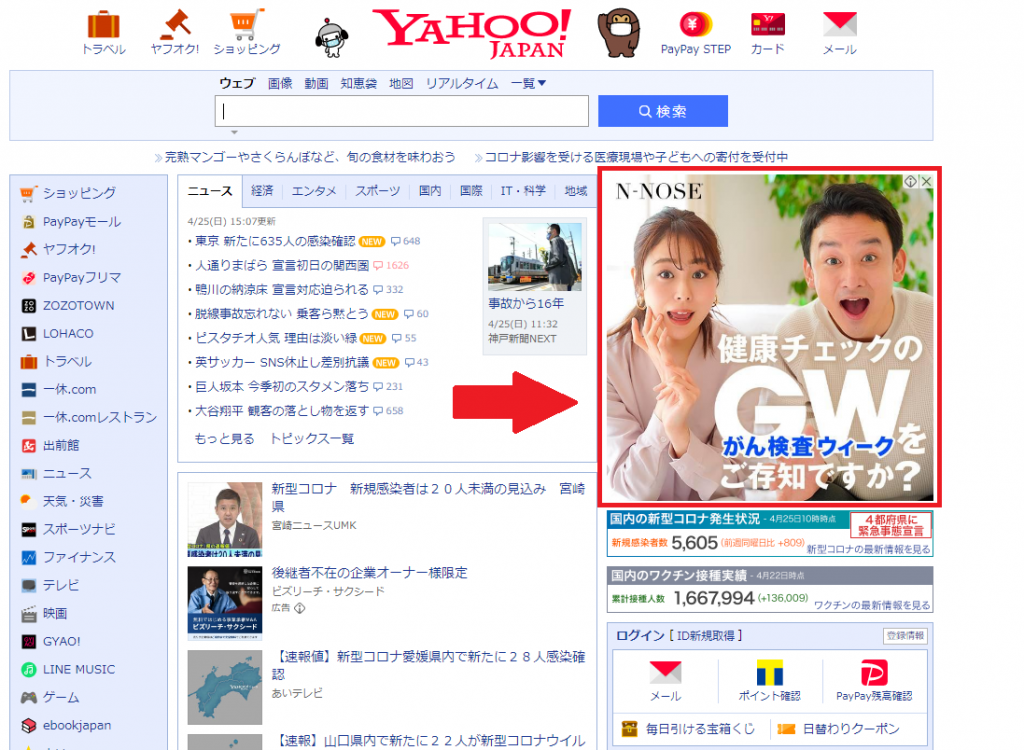Open 一休.com in sidebar

point(58,389)
